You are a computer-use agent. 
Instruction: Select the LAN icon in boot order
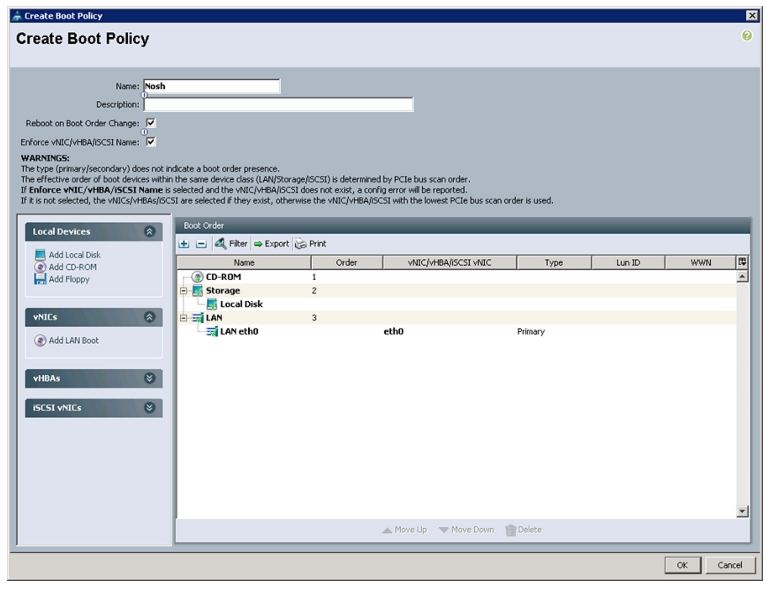pyautogui.click(x=197, y=318)
